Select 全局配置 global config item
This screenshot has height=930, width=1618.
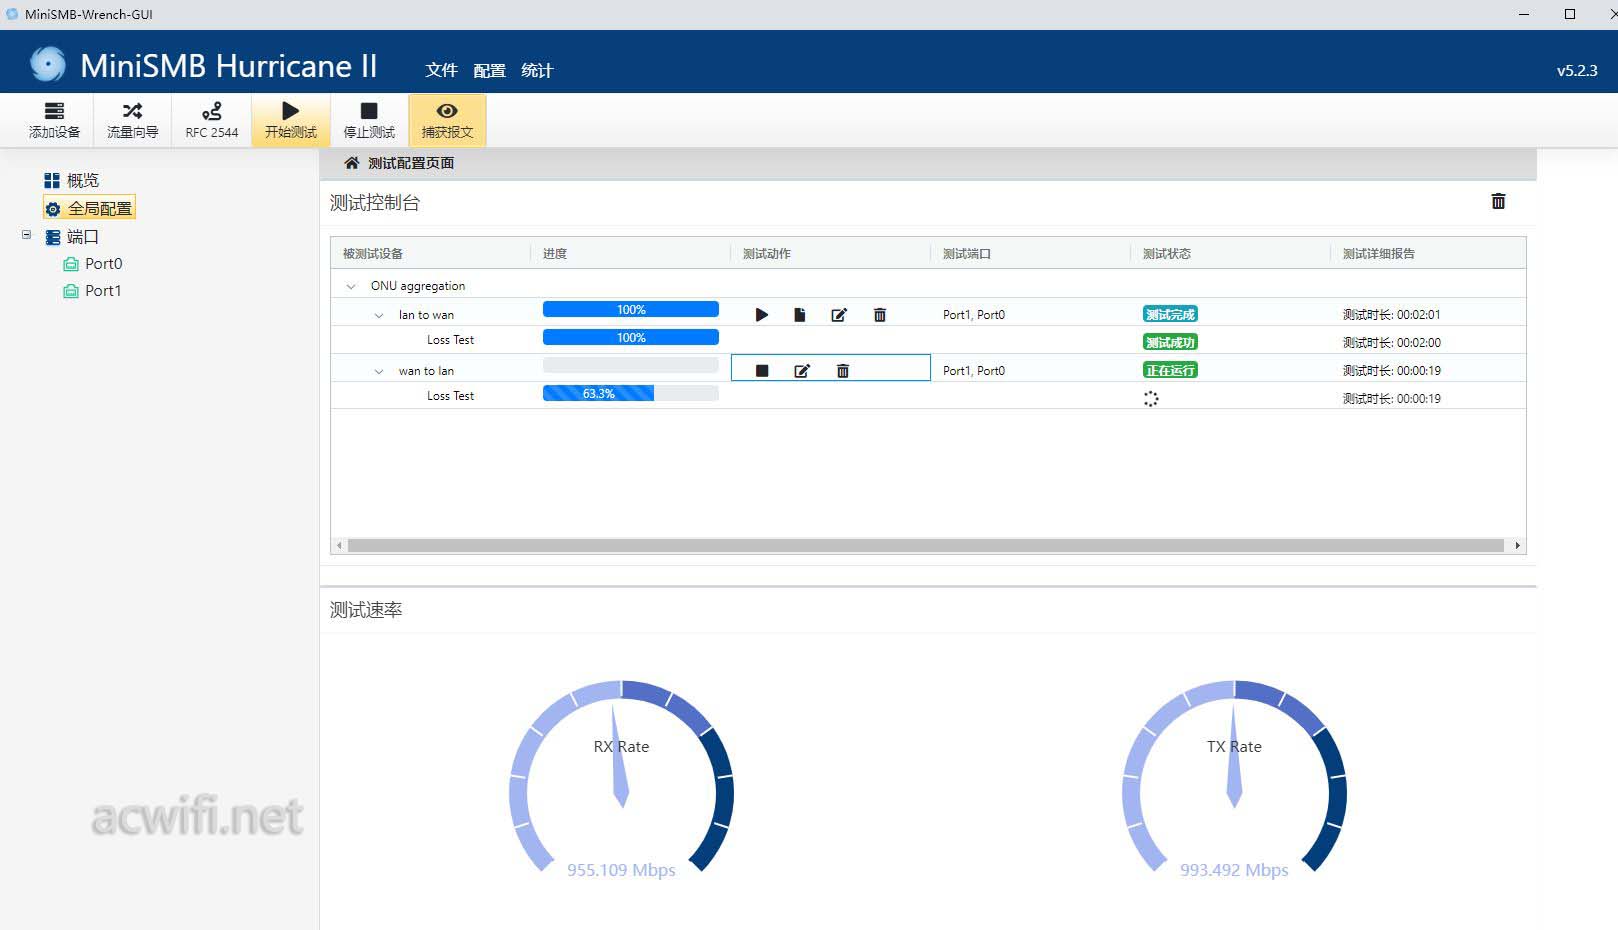[89, 208]
